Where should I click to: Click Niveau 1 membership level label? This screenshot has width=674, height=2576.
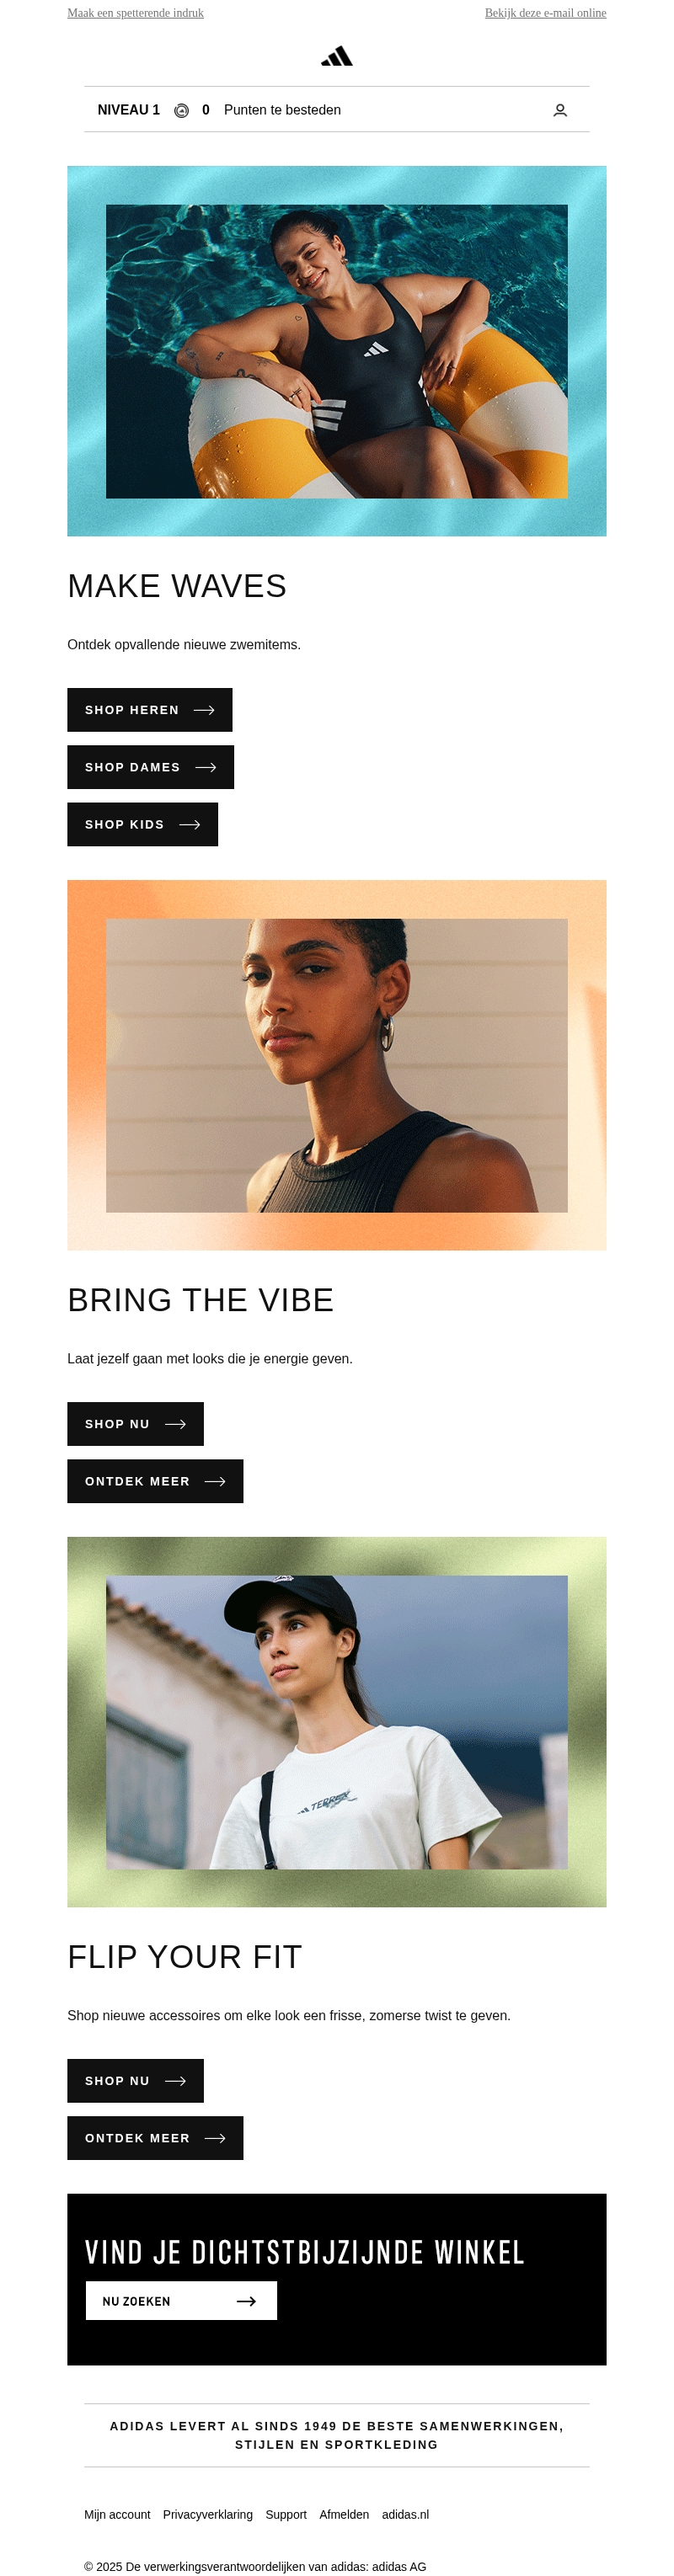pos(128,110)
